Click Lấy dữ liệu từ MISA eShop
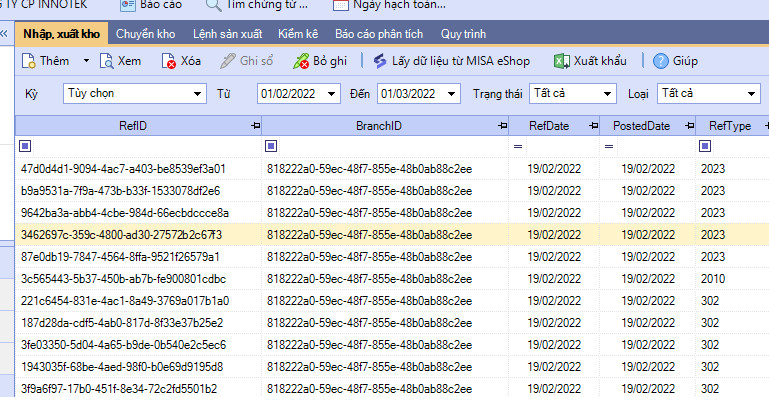This screenshot has width=769, height=397. [452, 61]
